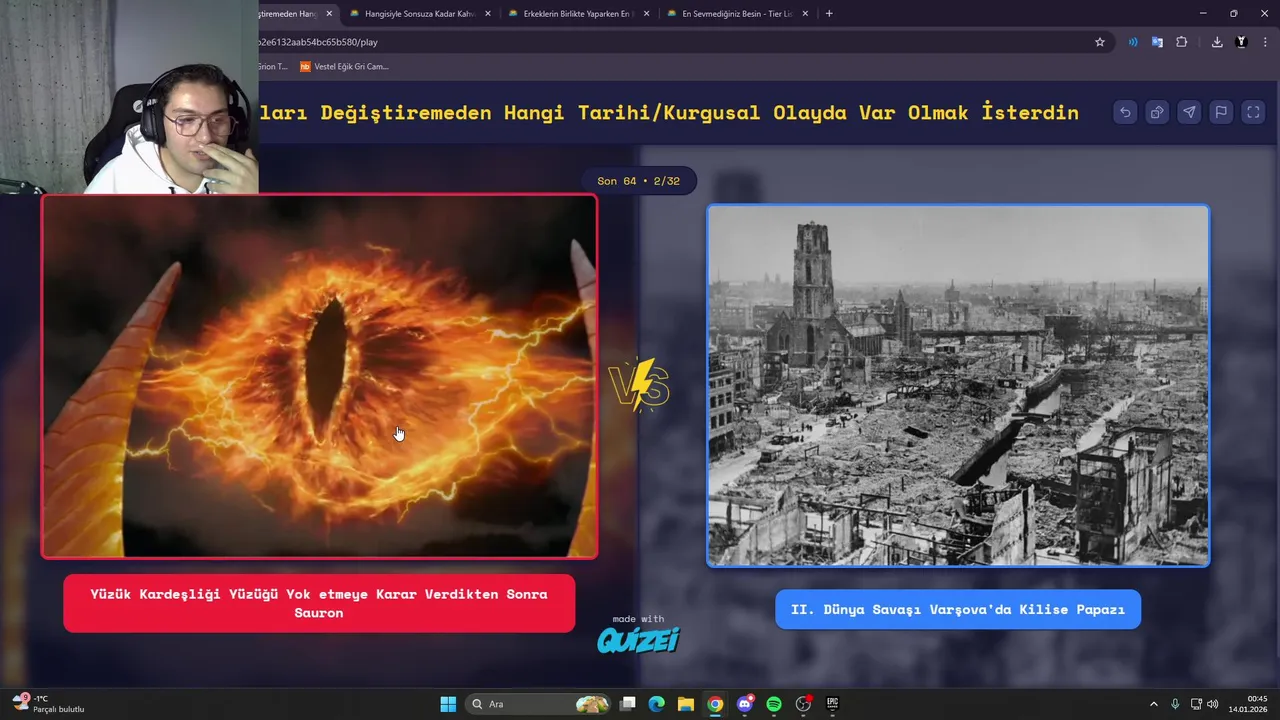
Task: Switch to the 'Erkeklerin Birlikte Yaparken' tab
Action: point(579,14)
